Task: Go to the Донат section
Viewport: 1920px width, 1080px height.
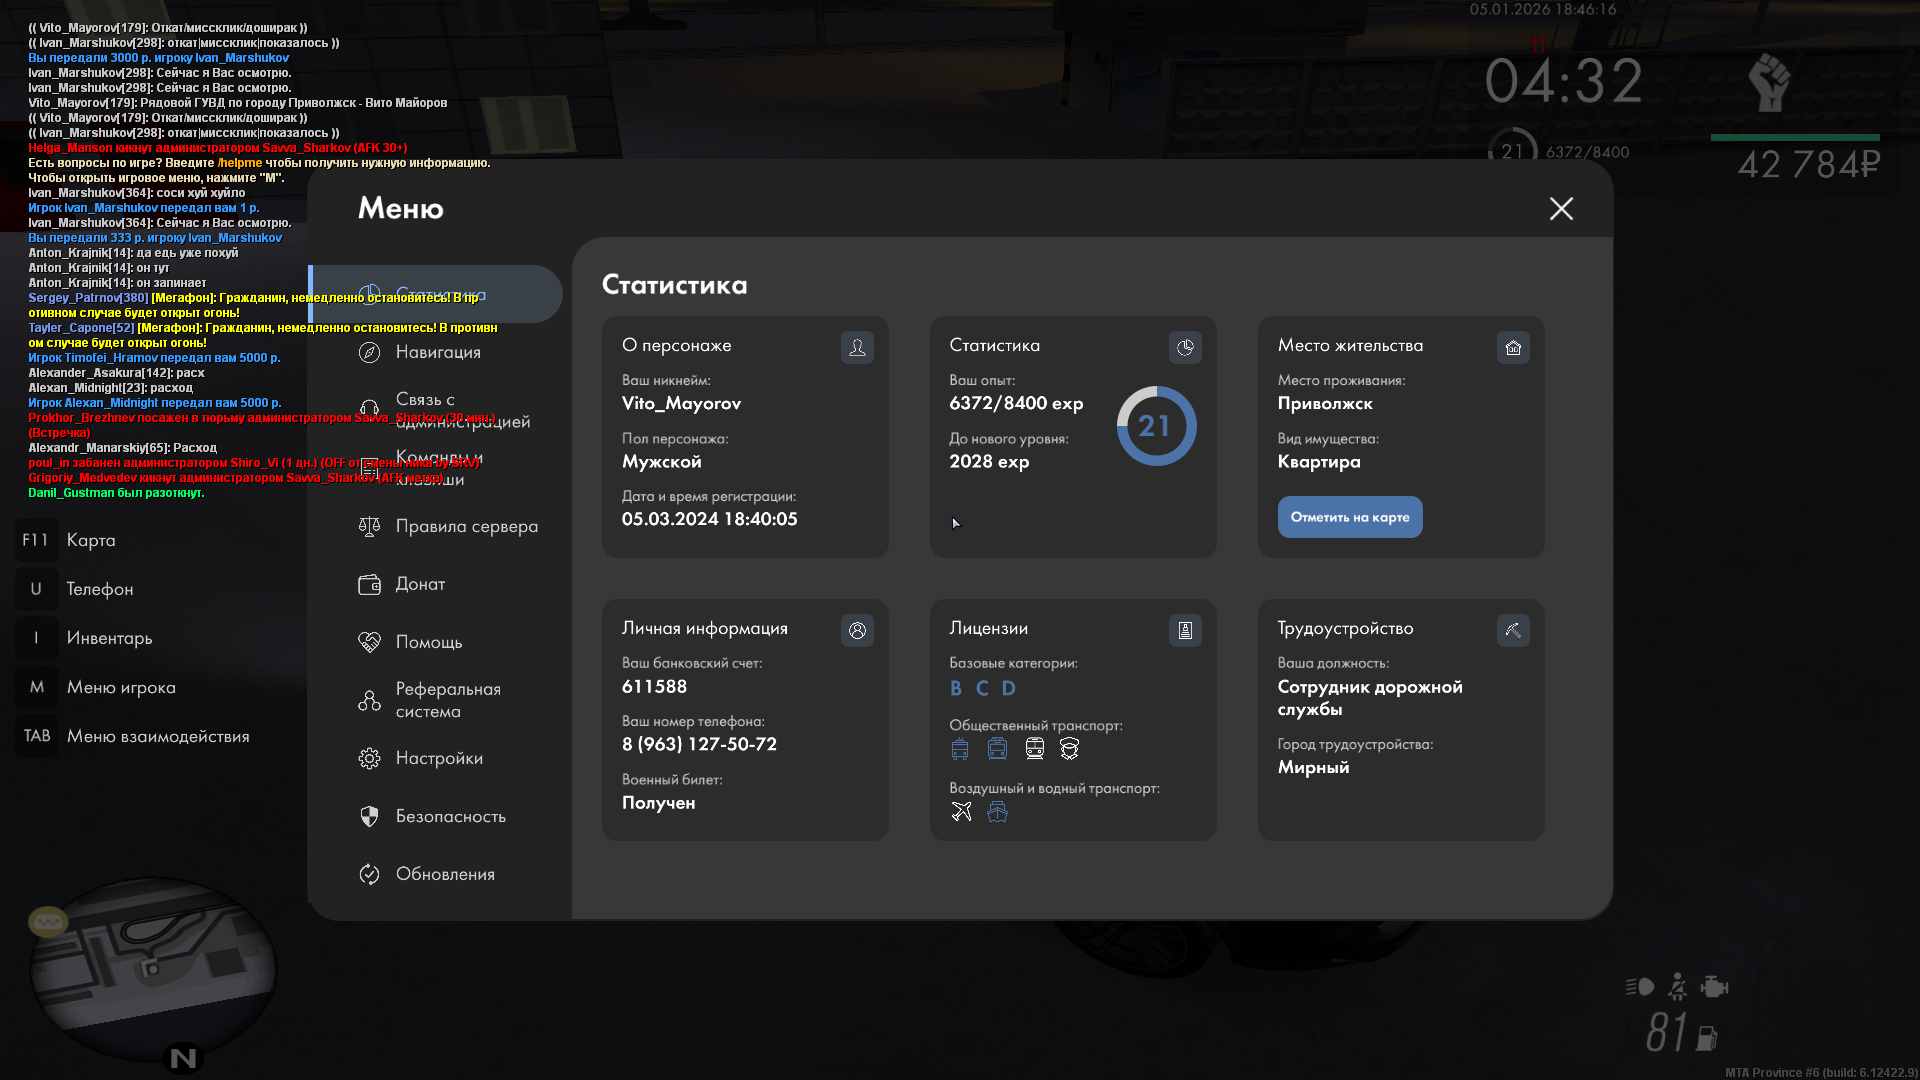Action: (x=420, y=584)
